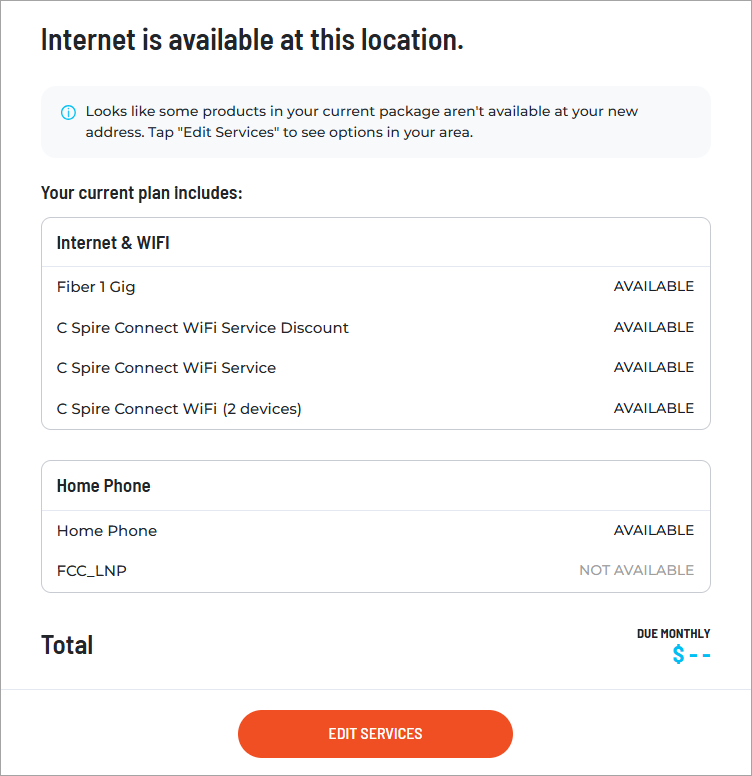Click the Due Monthly label
Image resolution: width=752 pixels, height=776 pixels.
point(673,634)
